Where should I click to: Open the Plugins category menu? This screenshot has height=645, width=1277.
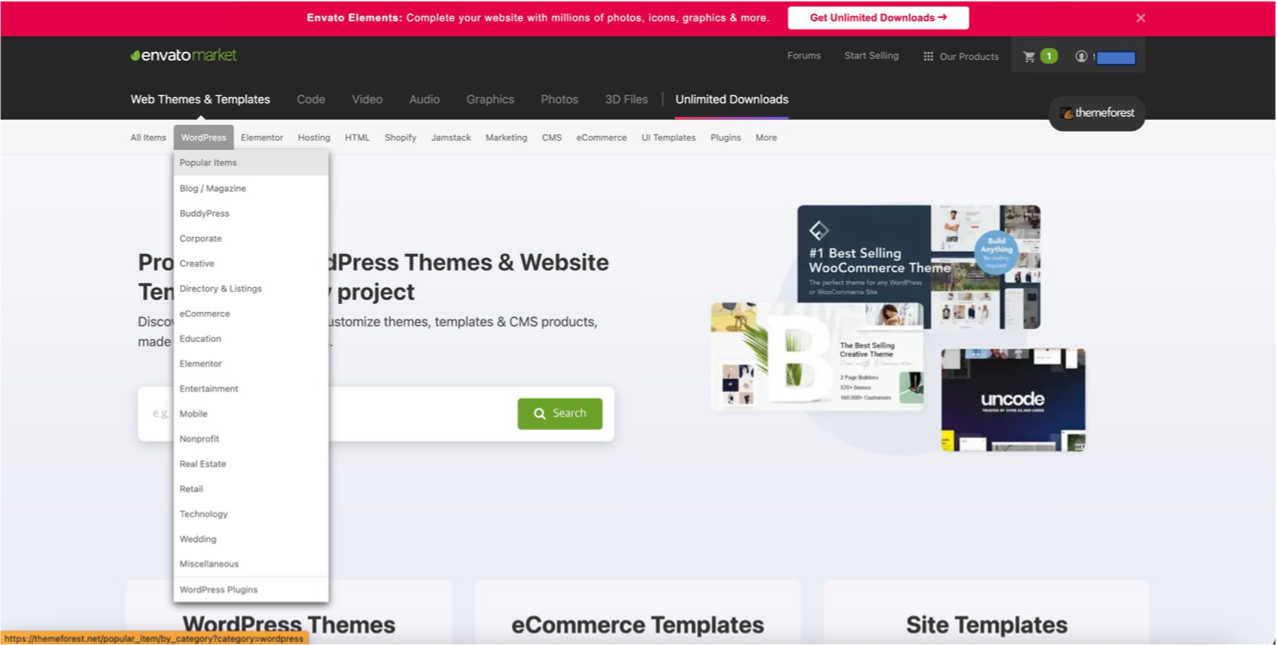click(726, 137)
